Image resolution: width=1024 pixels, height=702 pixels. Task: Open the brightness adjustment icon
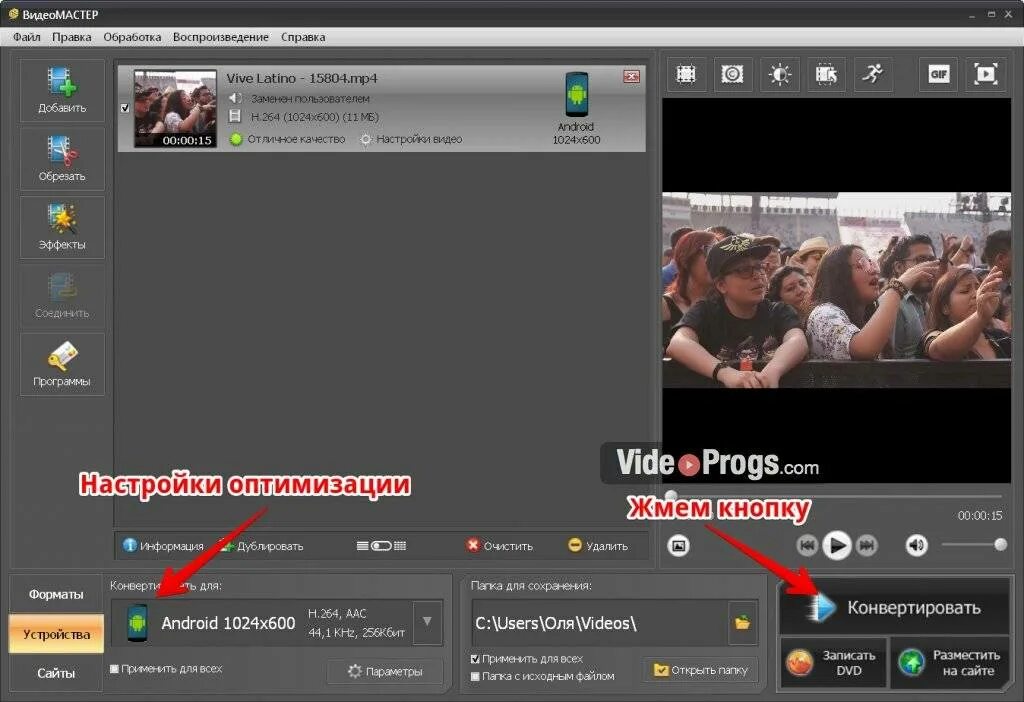tap(779, 74)
